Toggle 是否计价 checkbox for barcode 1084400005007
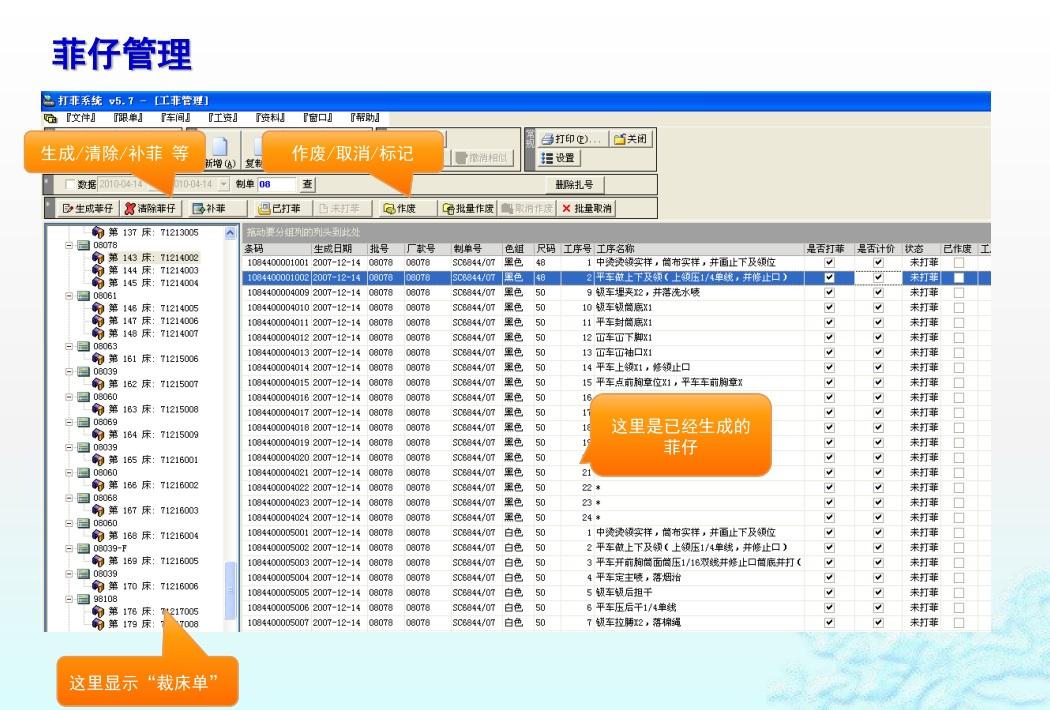The width and height of the screenshot is (1050, 710). 878,622
